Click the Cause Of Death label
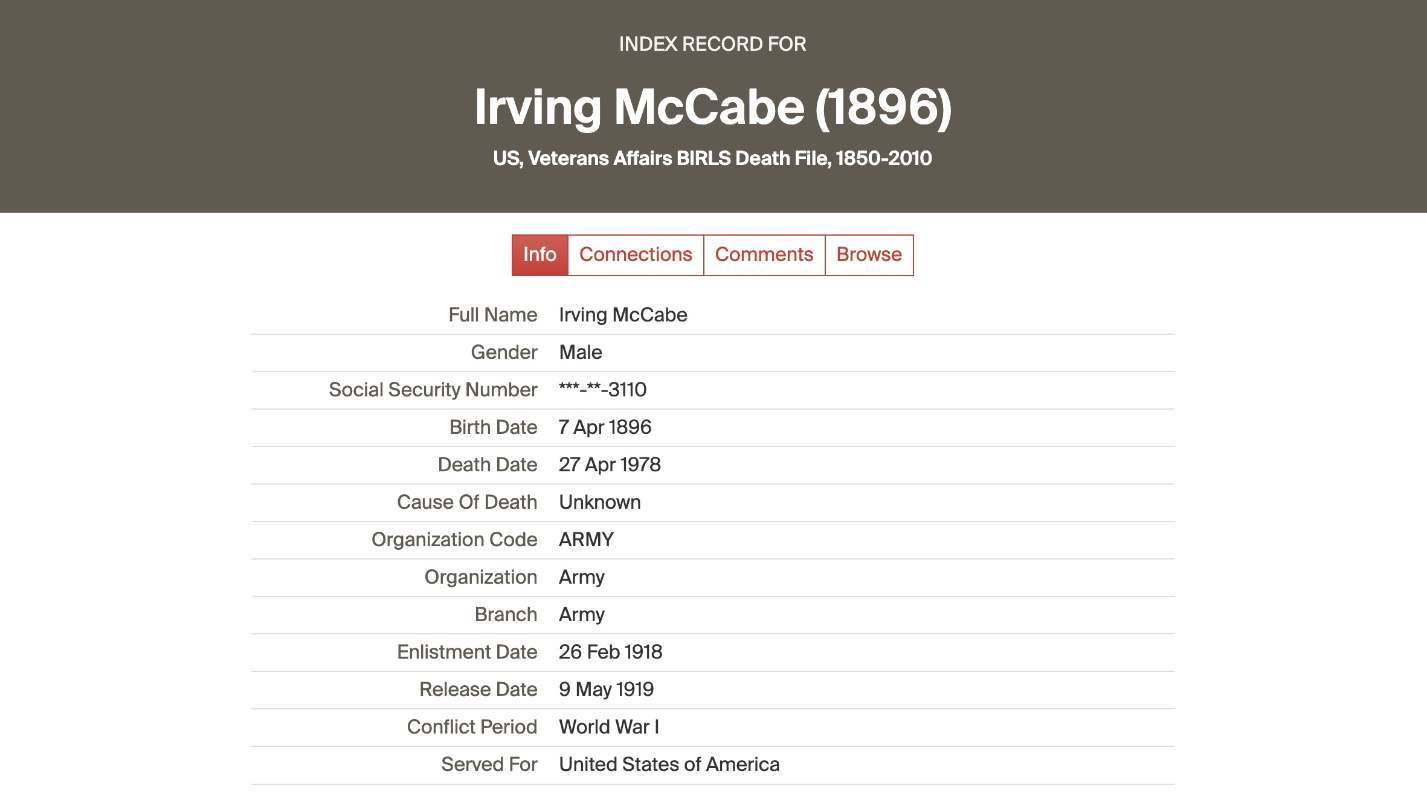 click(x=467, y=502)
